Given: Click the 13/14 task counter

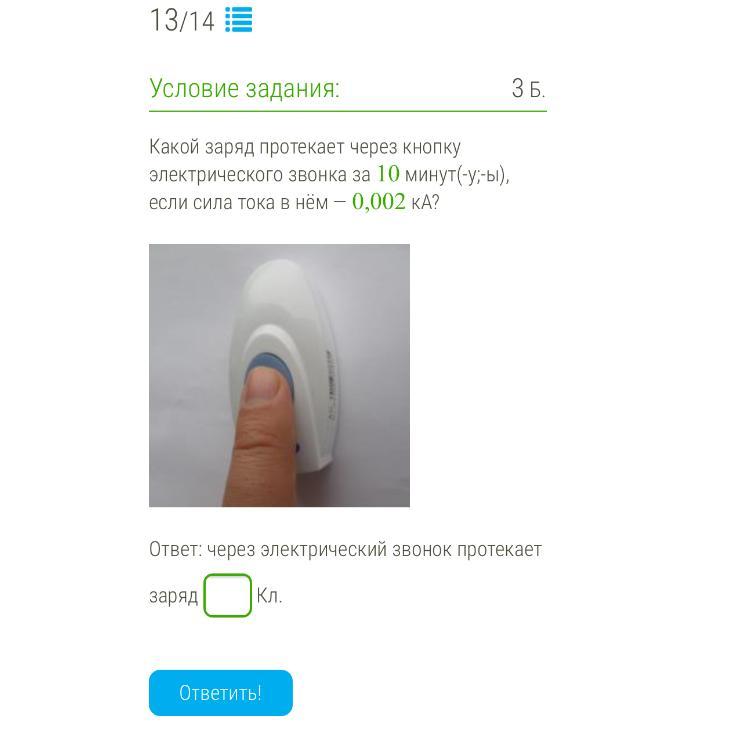Looking at the screenshot, I should [182, 21].
